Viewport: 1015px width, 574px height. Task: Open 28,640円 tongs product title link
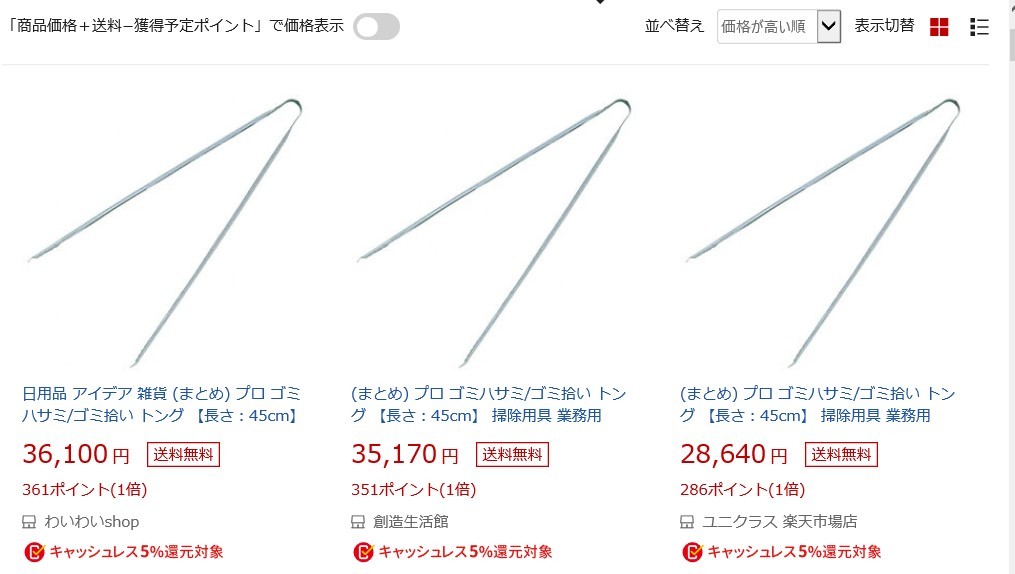tap(818, 404)
